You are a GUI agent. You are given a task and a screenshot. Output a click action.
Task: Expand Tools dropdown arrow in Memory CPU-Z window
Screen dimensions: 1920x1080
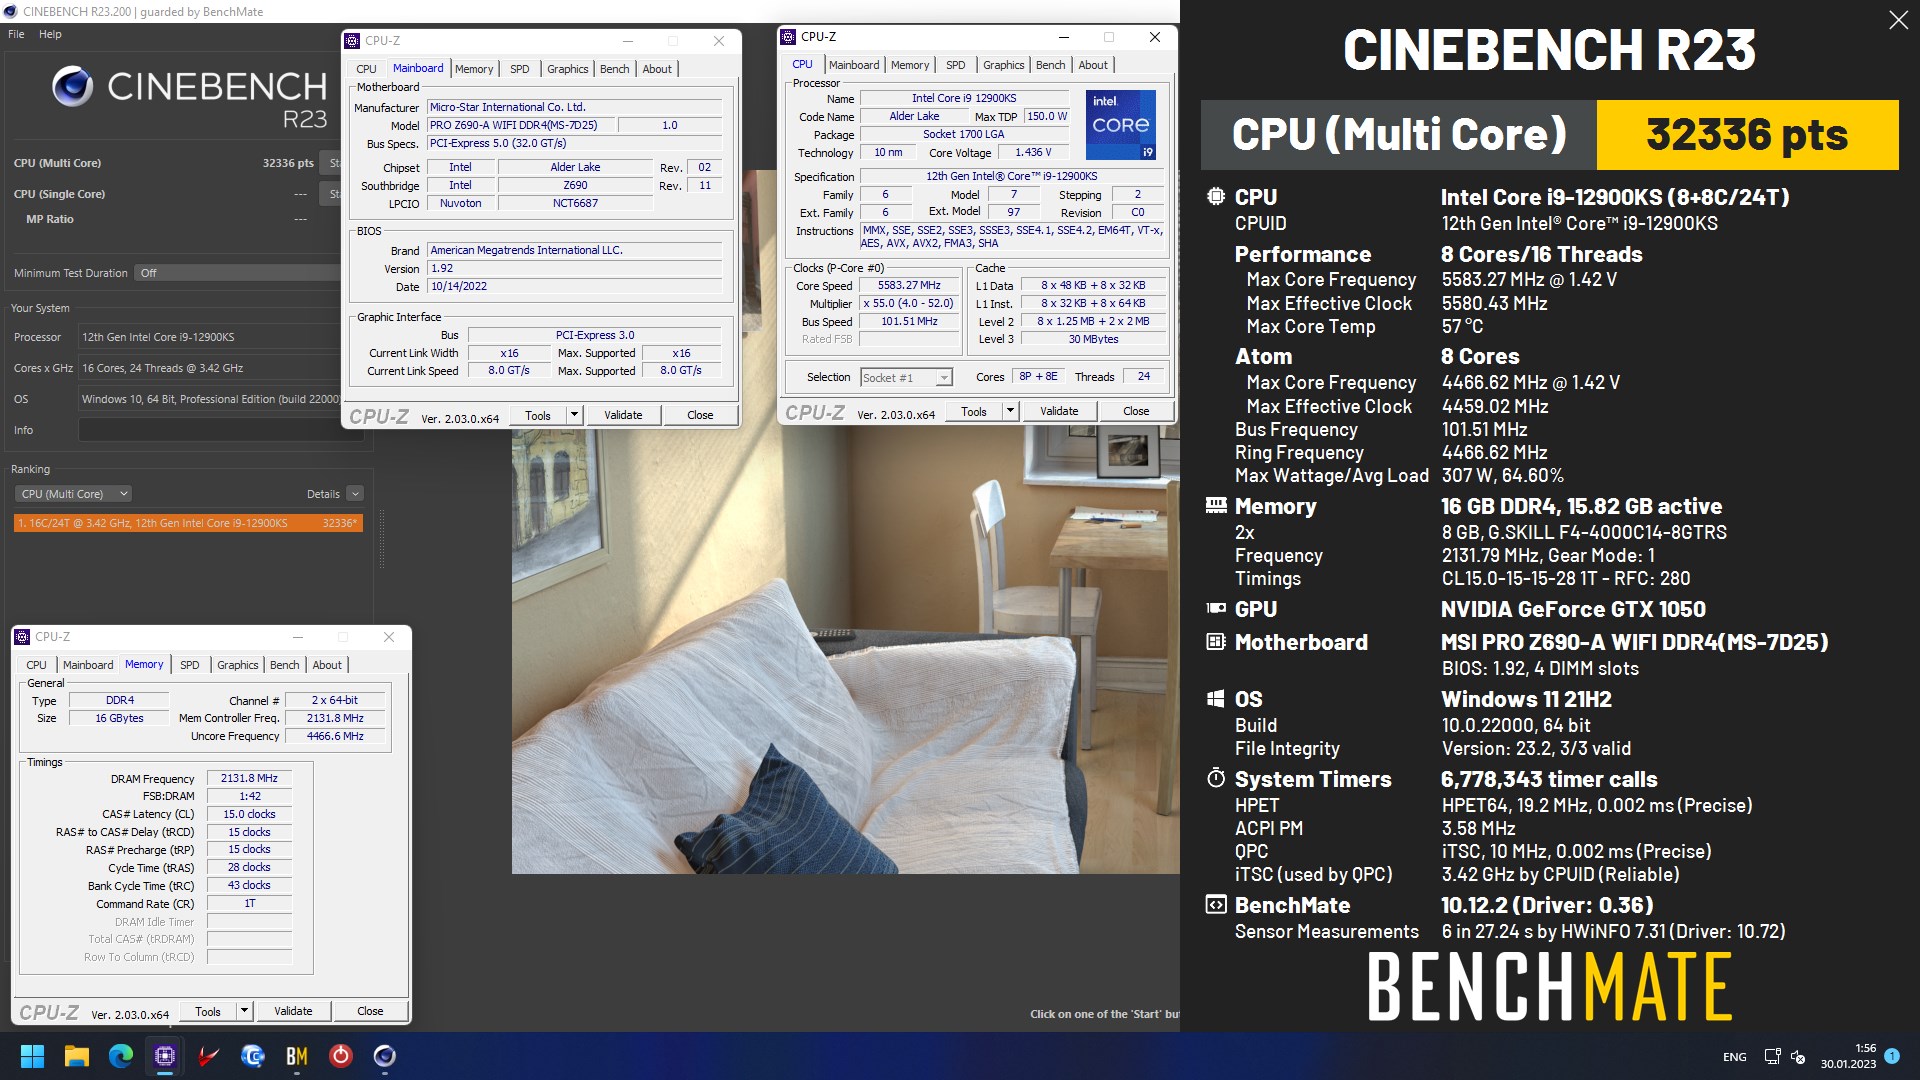coord(244,1011)
